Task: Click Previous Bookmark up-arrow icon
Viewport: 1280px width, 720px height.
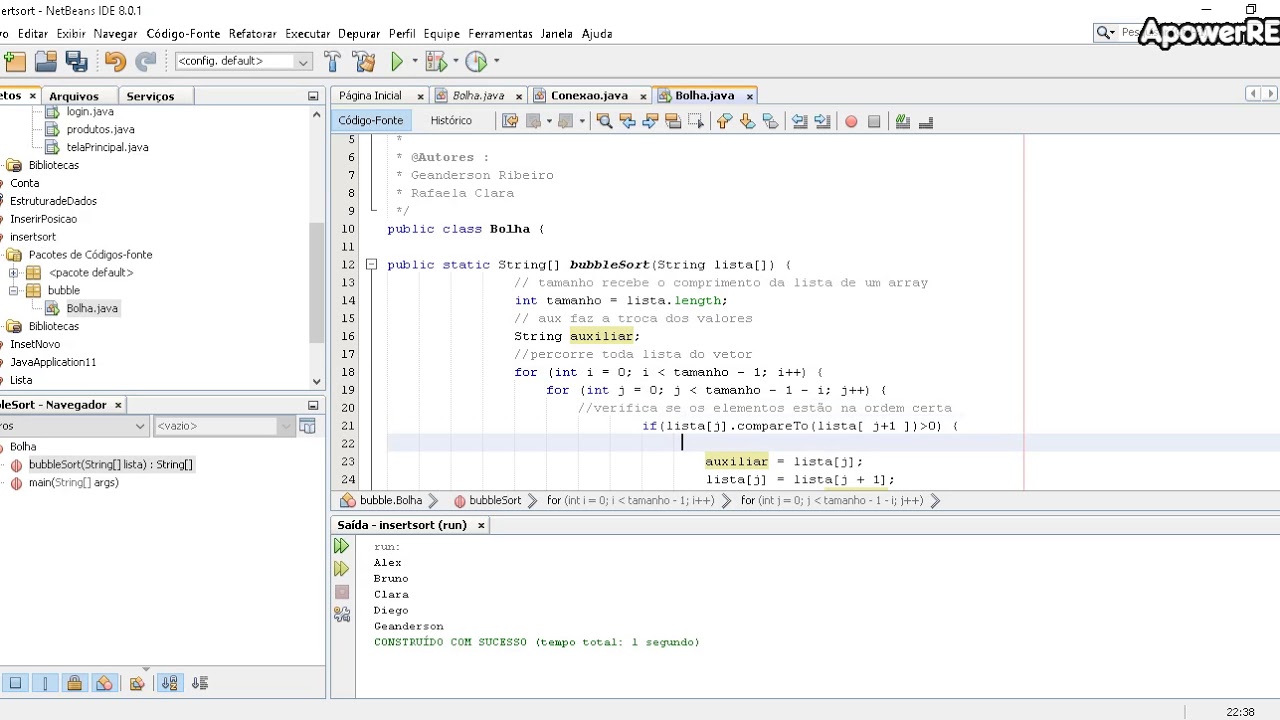Action: 724,121
